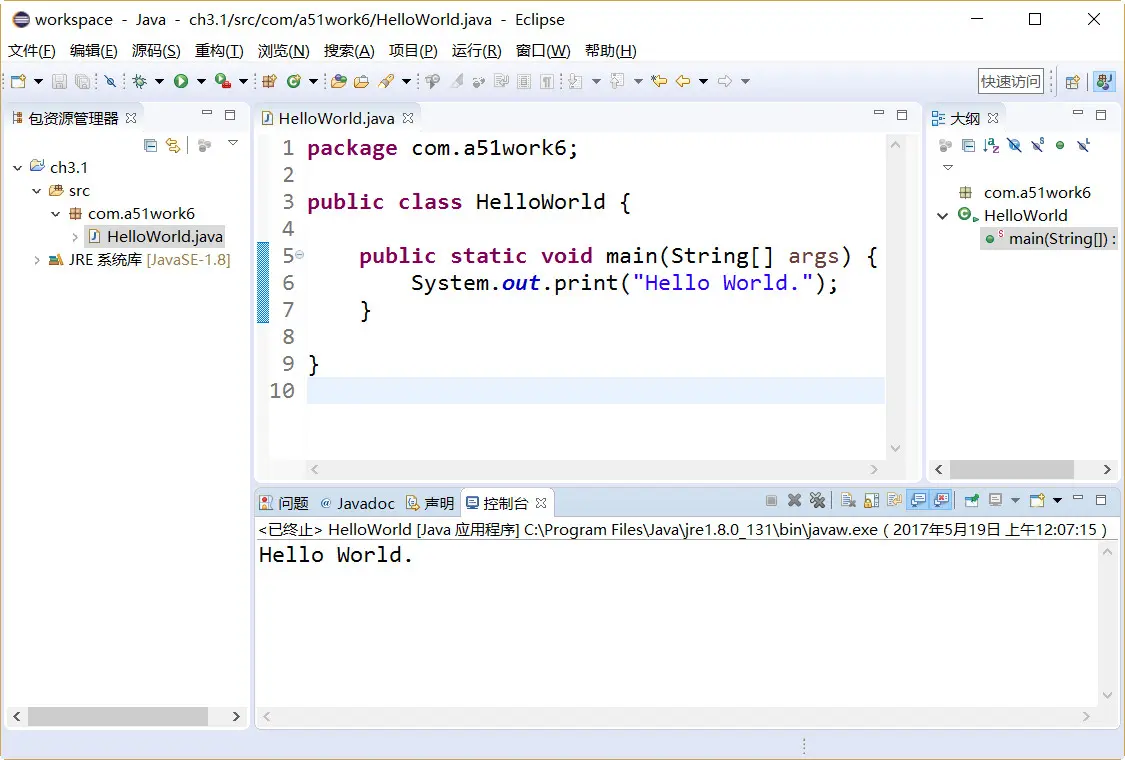Click the skip all breakpoints icon
The height and width of the screenshot is (760, 1125).
pyautogui.click(x=110, y=81)
